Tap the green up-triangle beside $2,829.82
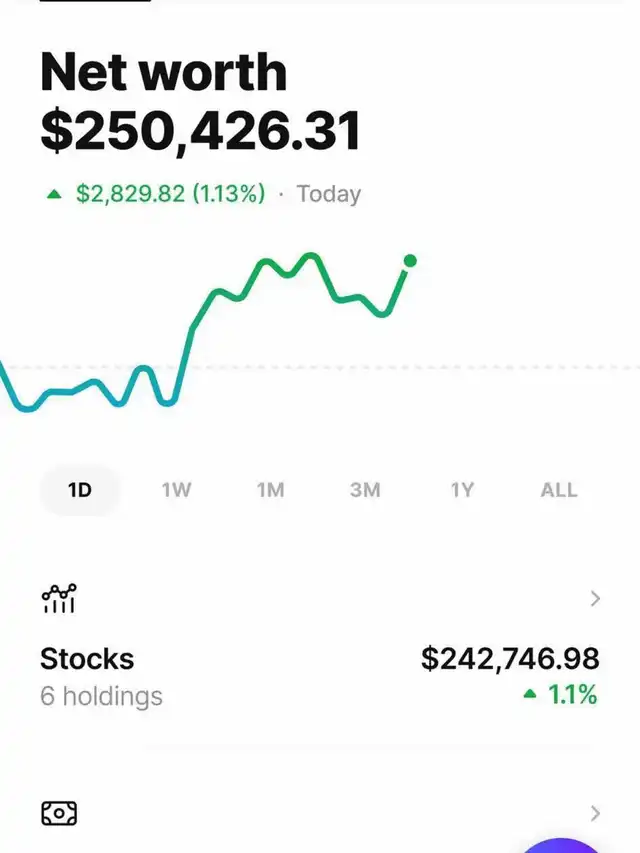 click(x=54, y=194)
